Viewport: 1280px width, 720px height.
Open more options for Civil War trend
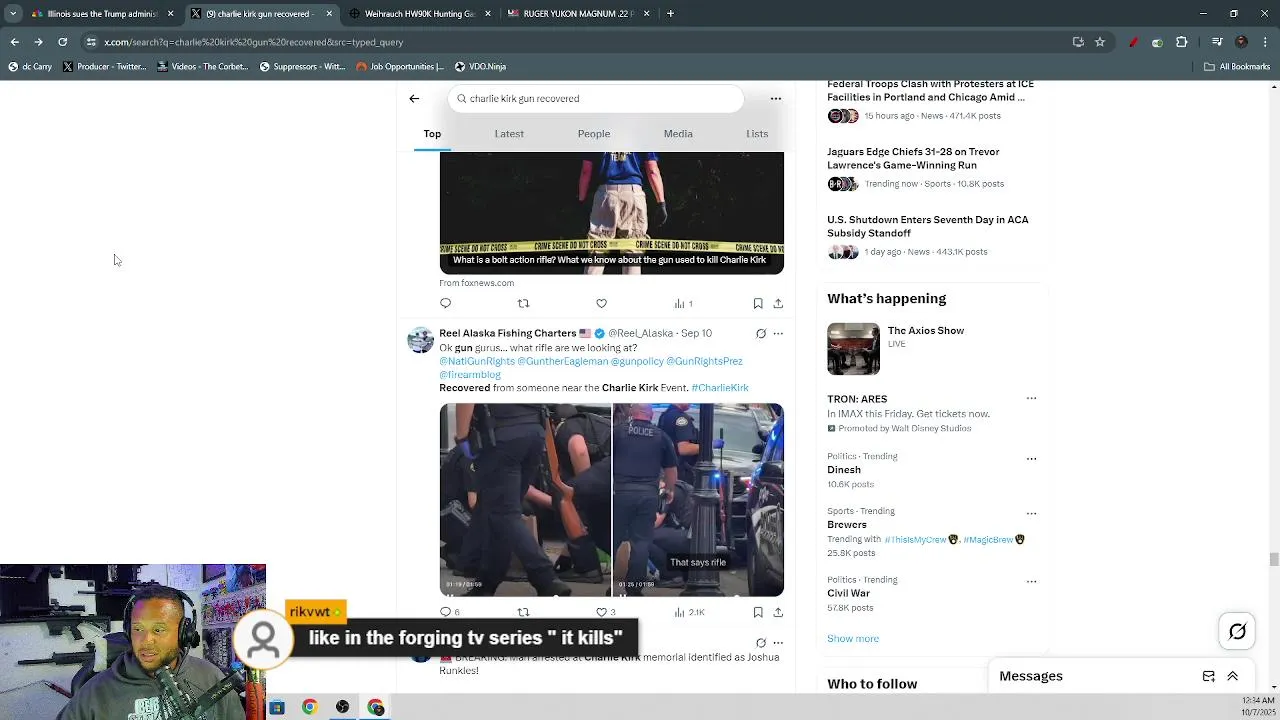(1031, 581)
